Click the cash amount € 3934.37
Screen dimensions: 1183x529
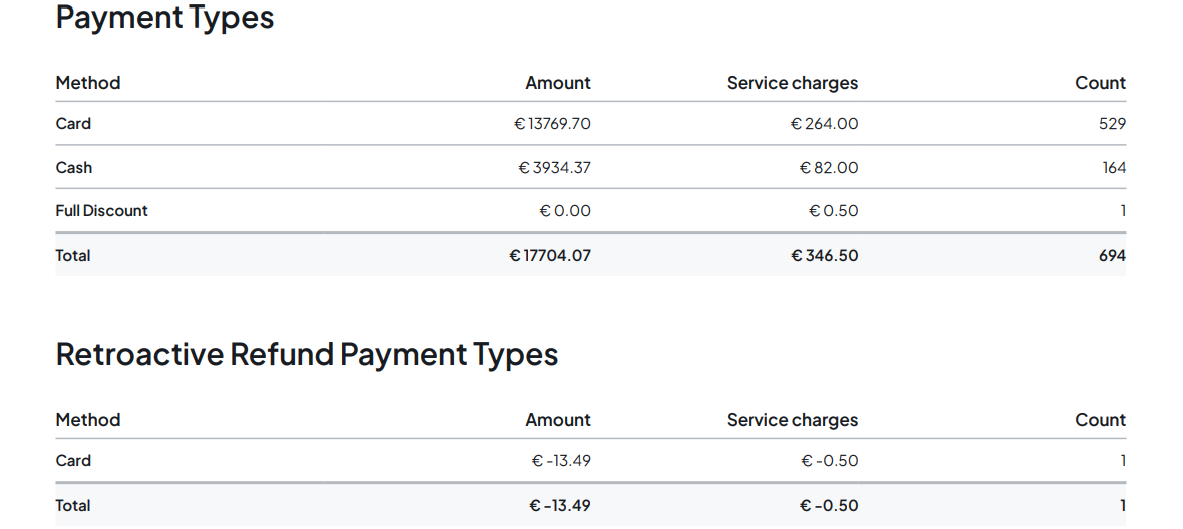click(554, 168)
